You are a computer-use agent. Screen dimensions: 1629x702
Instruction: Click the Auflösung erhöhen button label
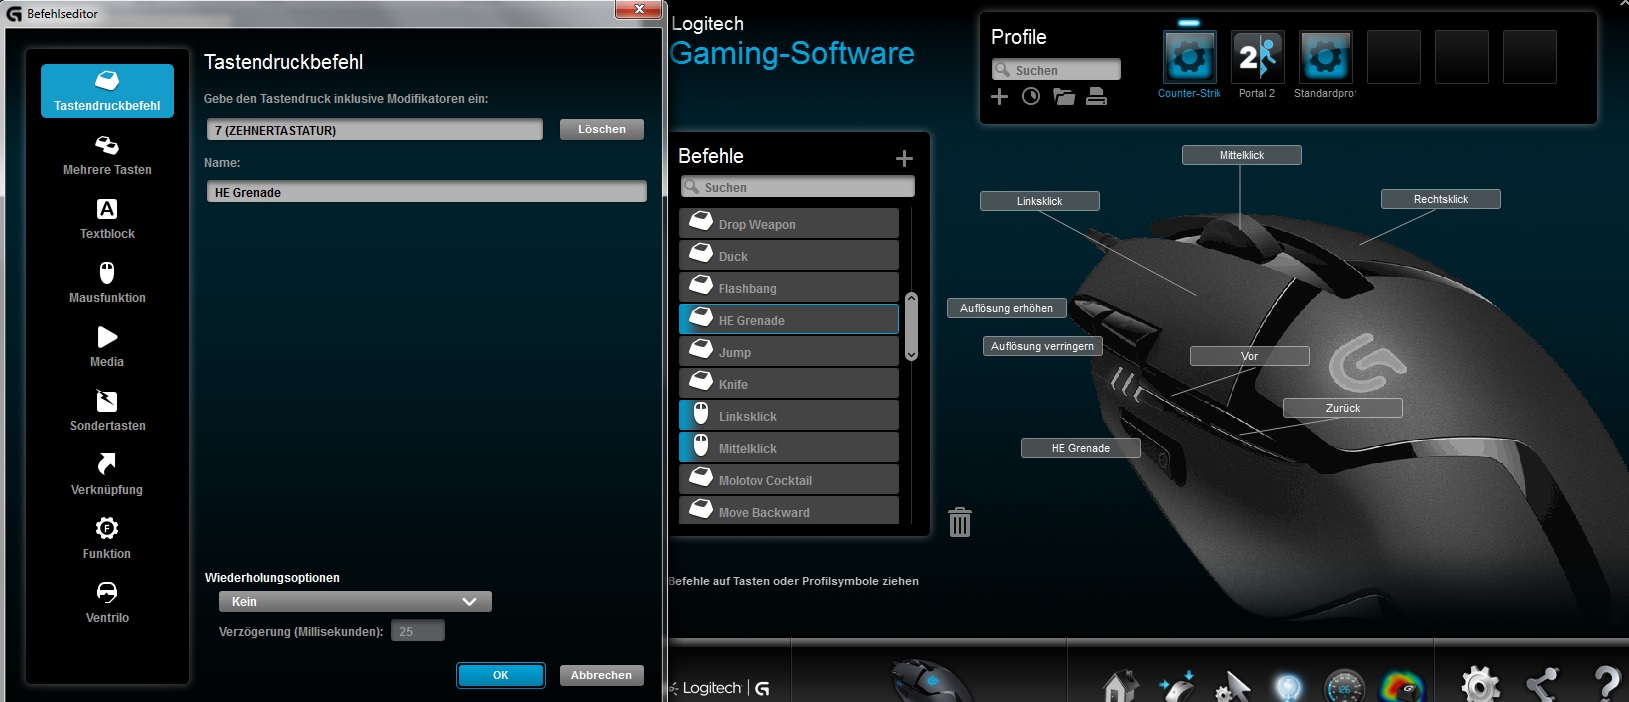click(x=1006, y=308)
